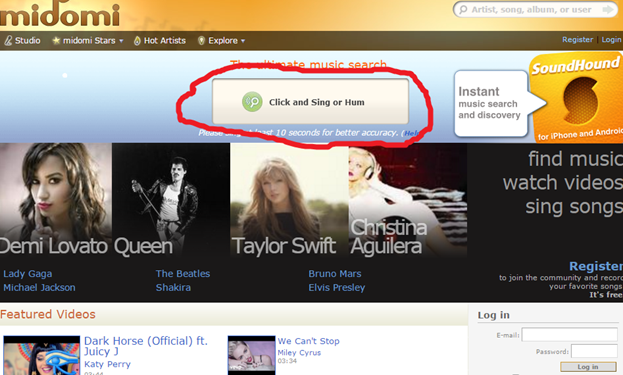Play the We Can't Stop video thumbnail

click(252, 356)
